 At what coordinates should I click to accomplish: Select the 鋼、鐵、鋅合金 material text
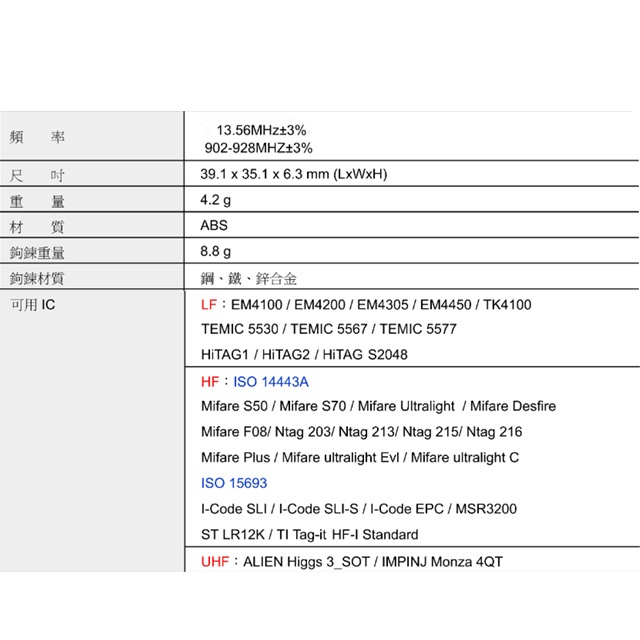(249, 279)
